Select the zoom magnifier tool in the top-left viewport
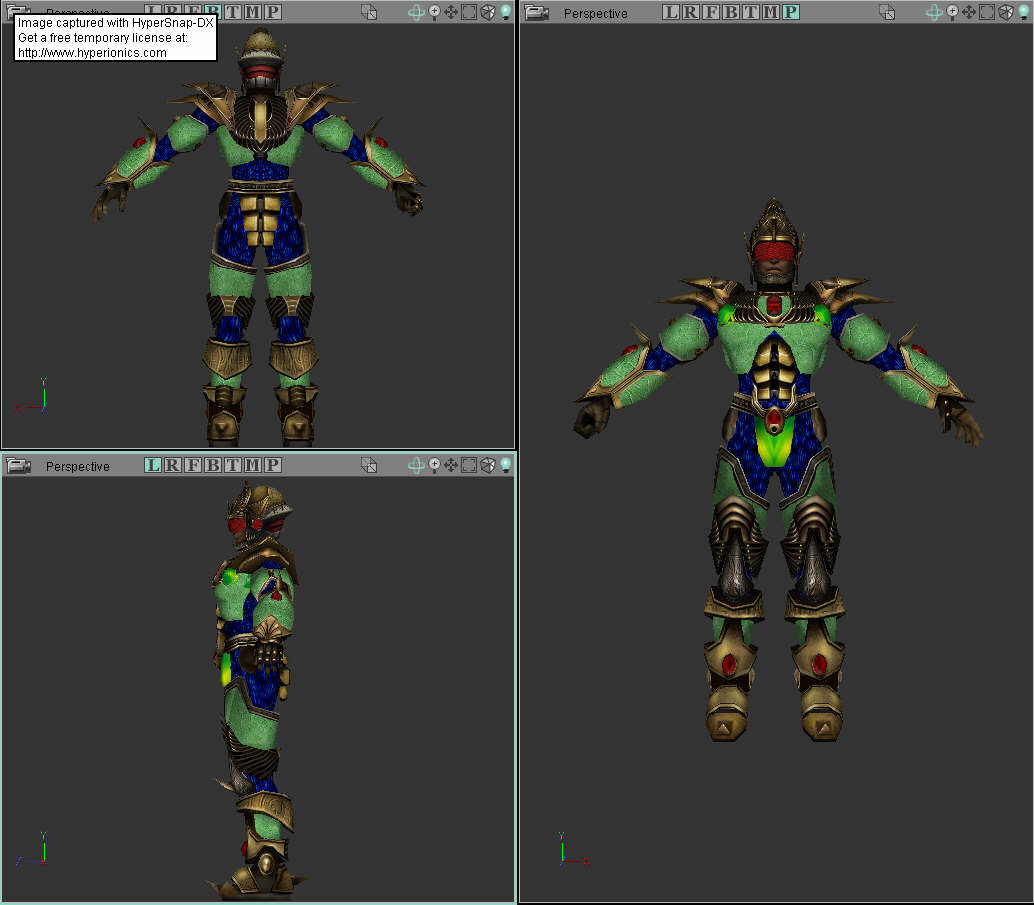Screen dimensions: 1034x905 434,13
